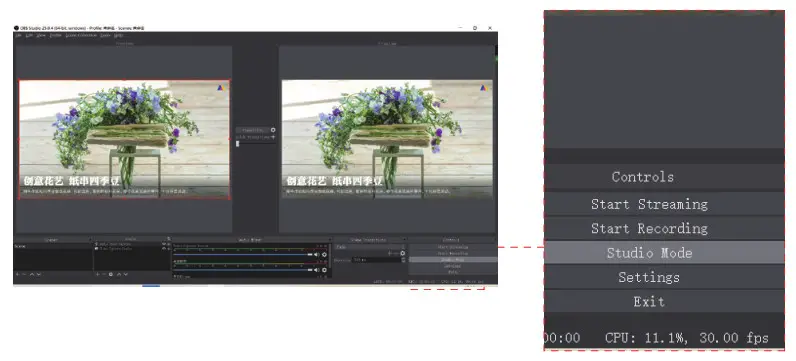This screenshot has height=361, width=796.
Task: Click the Duration field stepper arrows
Action: click(403, 260)
